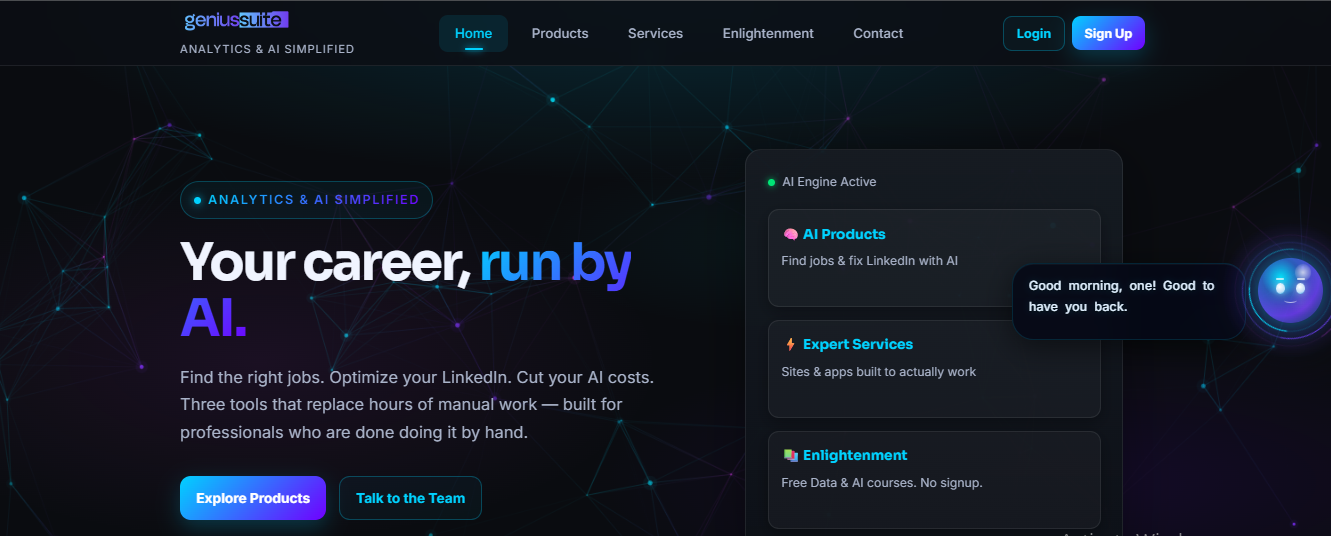Open the Contact page link

878,33
